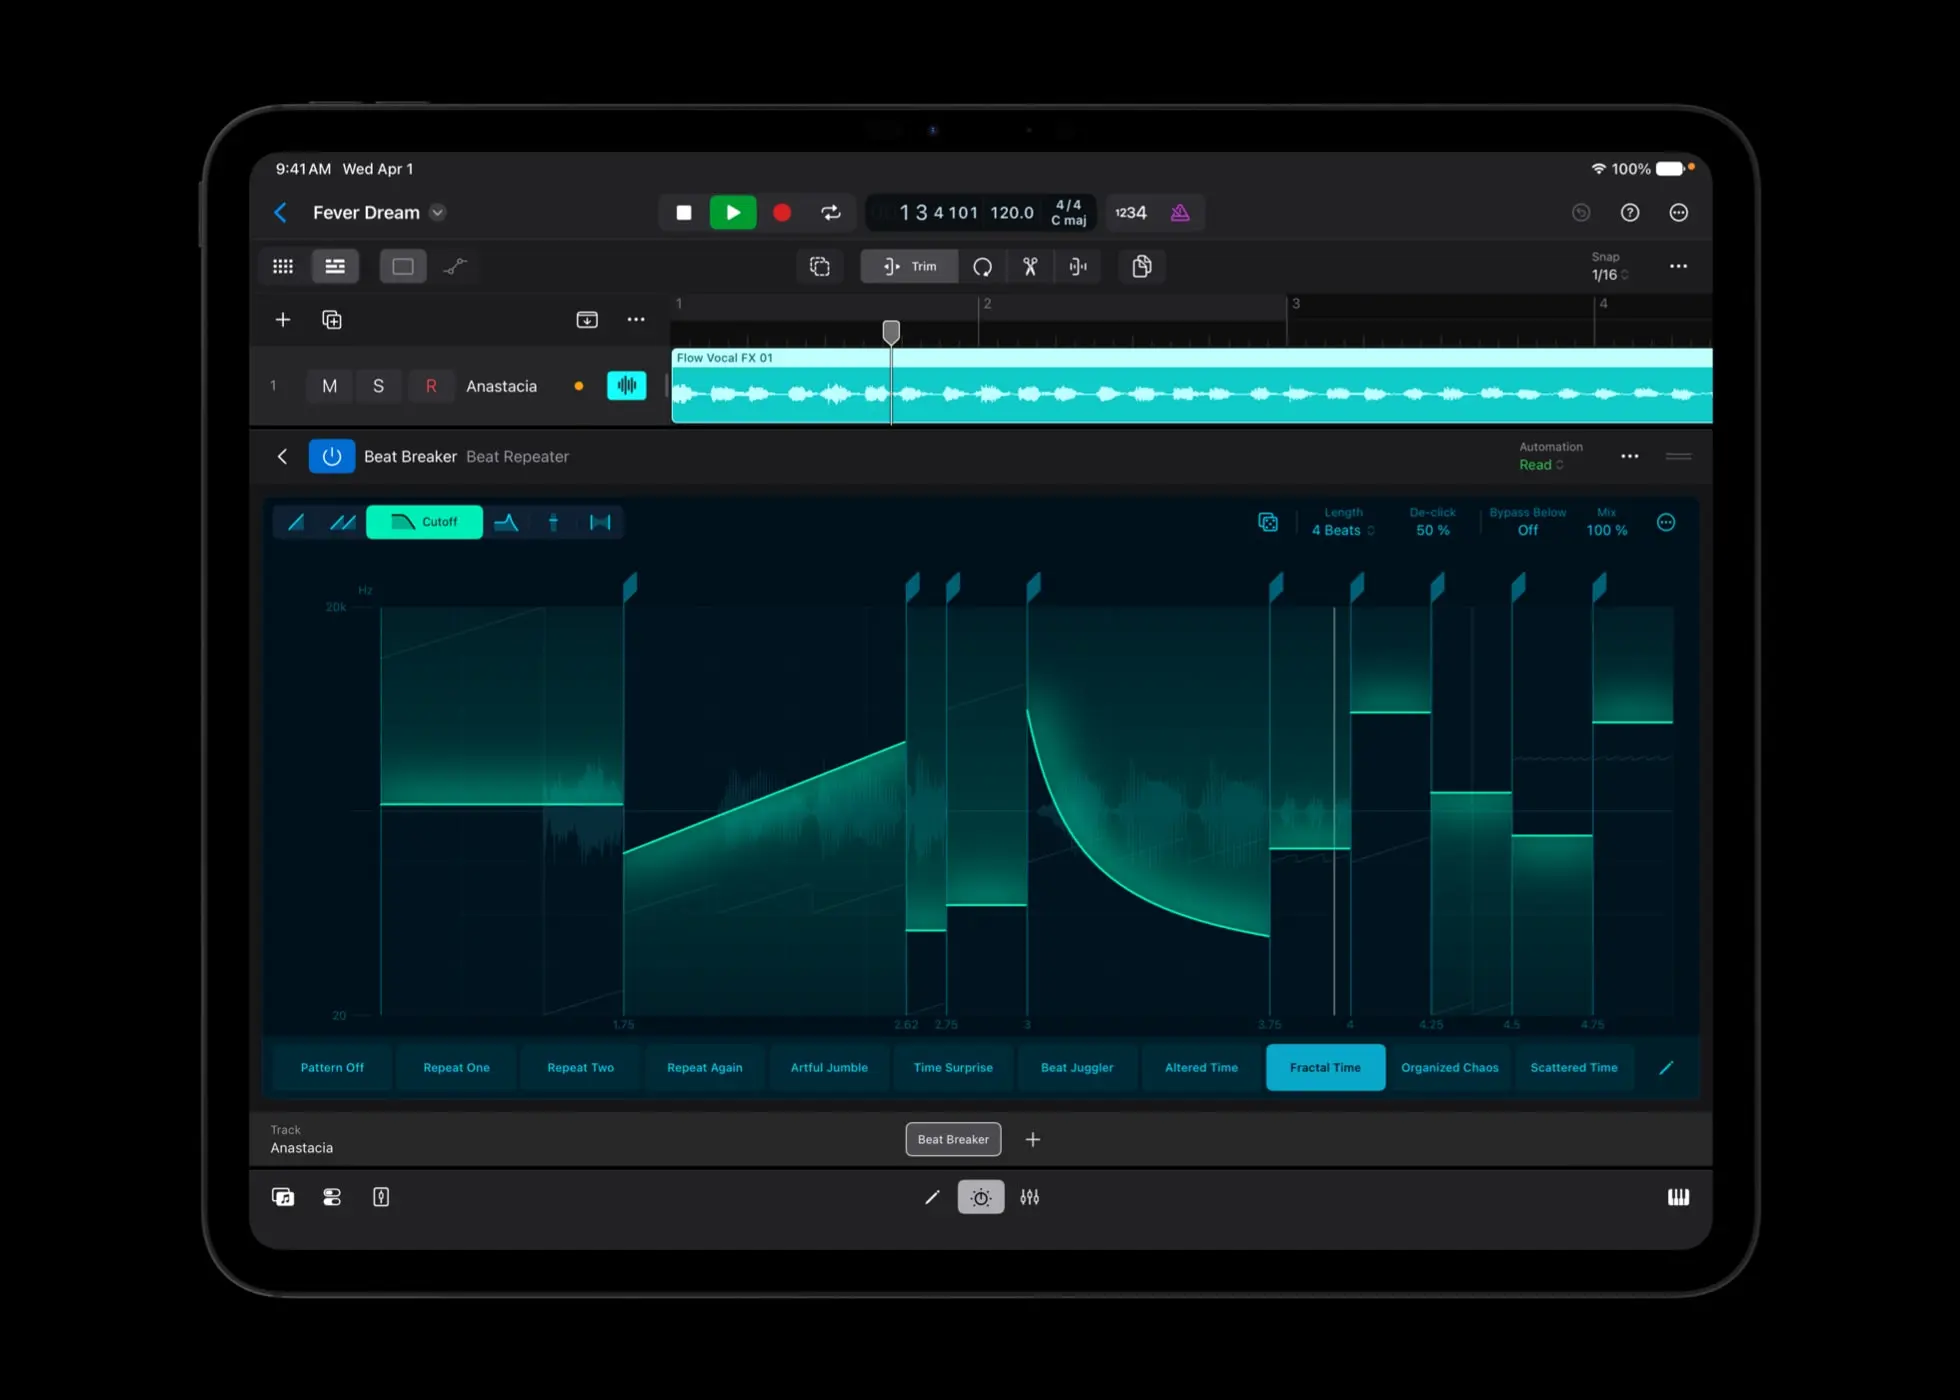This screenshot has width=1960, height=1400.
Task: Switch to the tracks list view
Action: point(335,266)
